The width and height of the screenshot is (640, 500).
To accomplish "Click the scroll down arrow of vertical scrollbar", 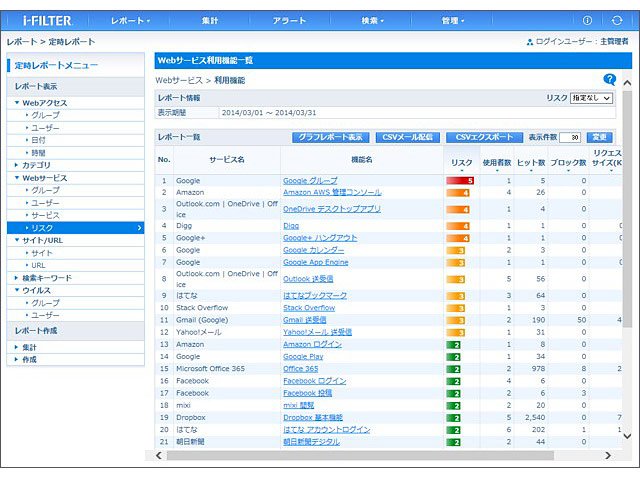I will tap(627, 436).
